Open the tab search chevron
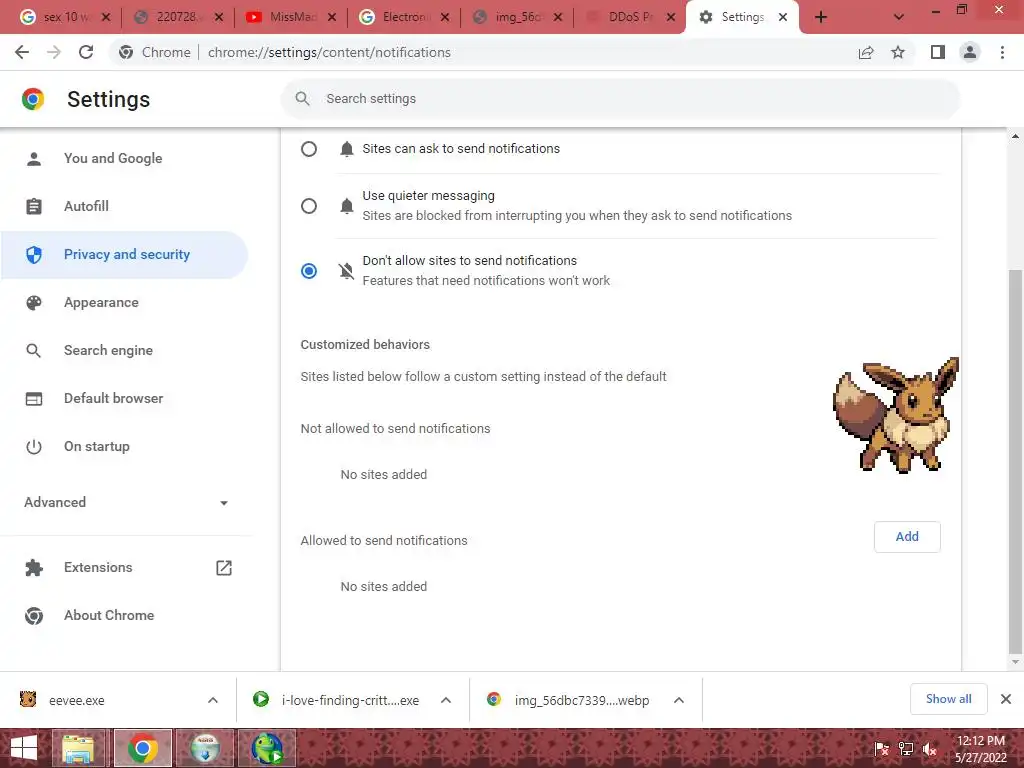The height and width of the screenshot is (768, 1024). coord(899,18)
